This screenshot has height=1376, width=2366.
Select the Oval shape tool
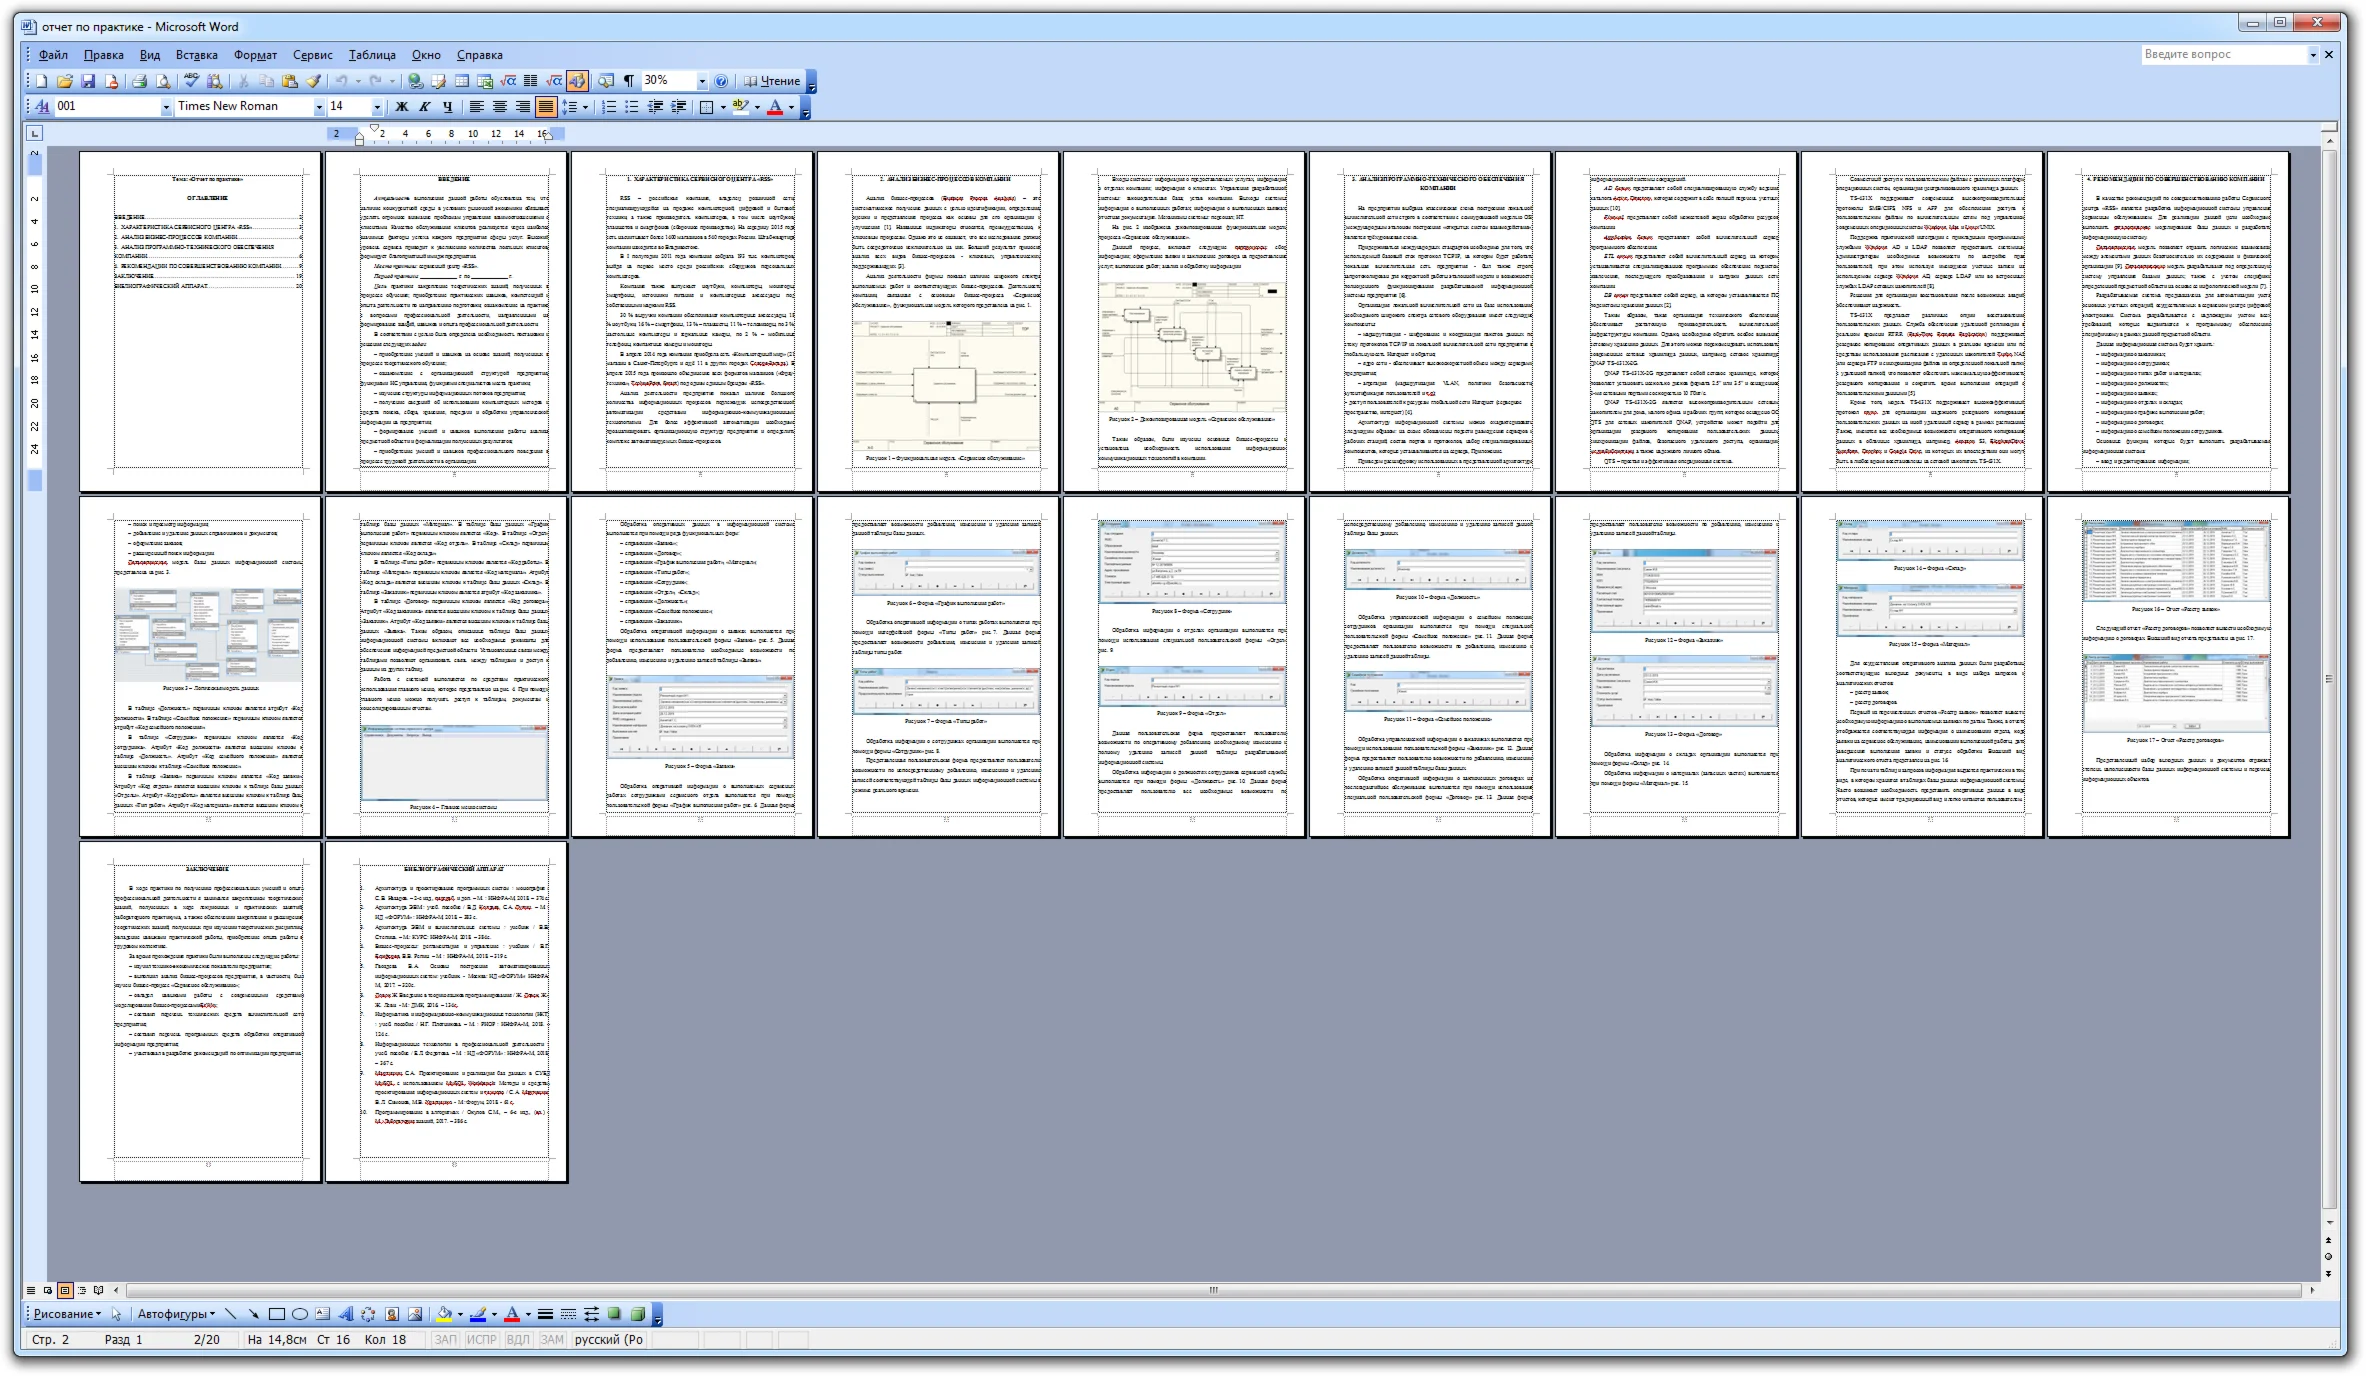299,1314
